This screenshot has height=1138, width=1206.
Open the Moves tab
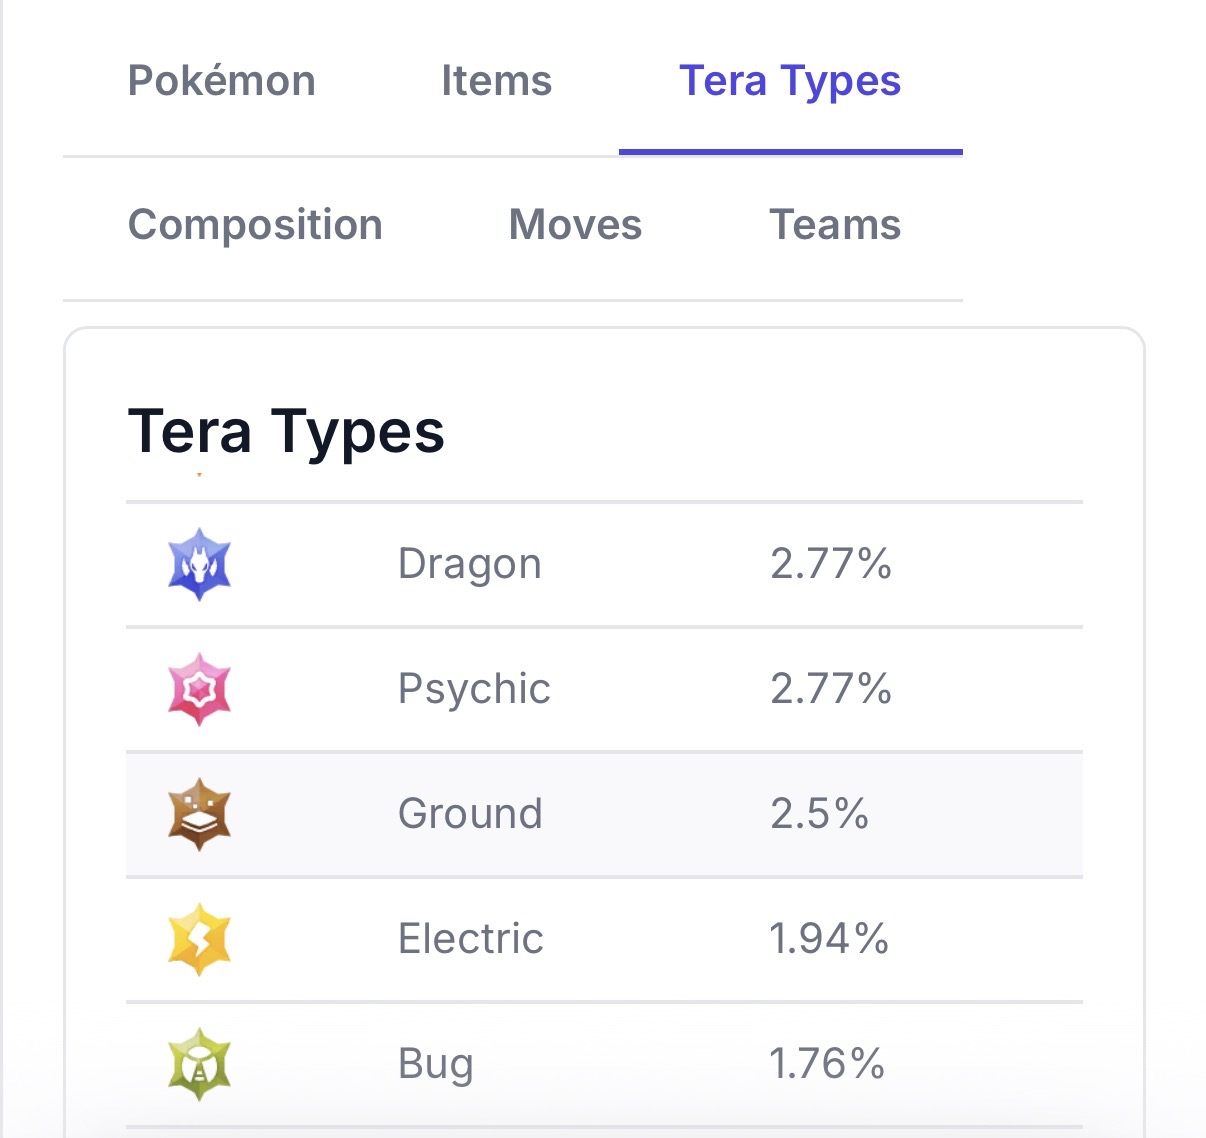pyautogui.click(x=575, y=225)
